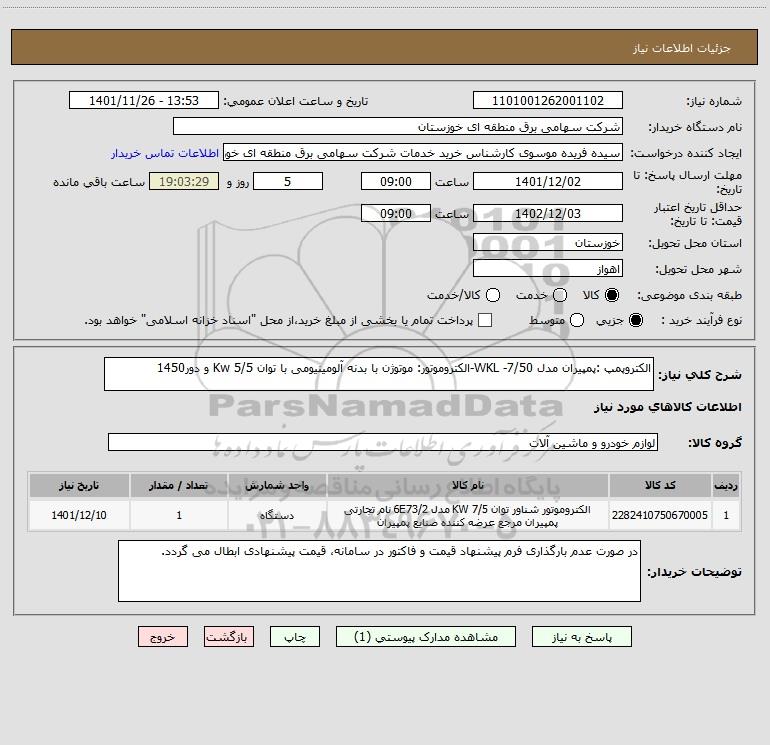The width and height of the screenshot is (770, 745).
Task: Click the توضیحات خریدار text area
Action: coord(379,571)
